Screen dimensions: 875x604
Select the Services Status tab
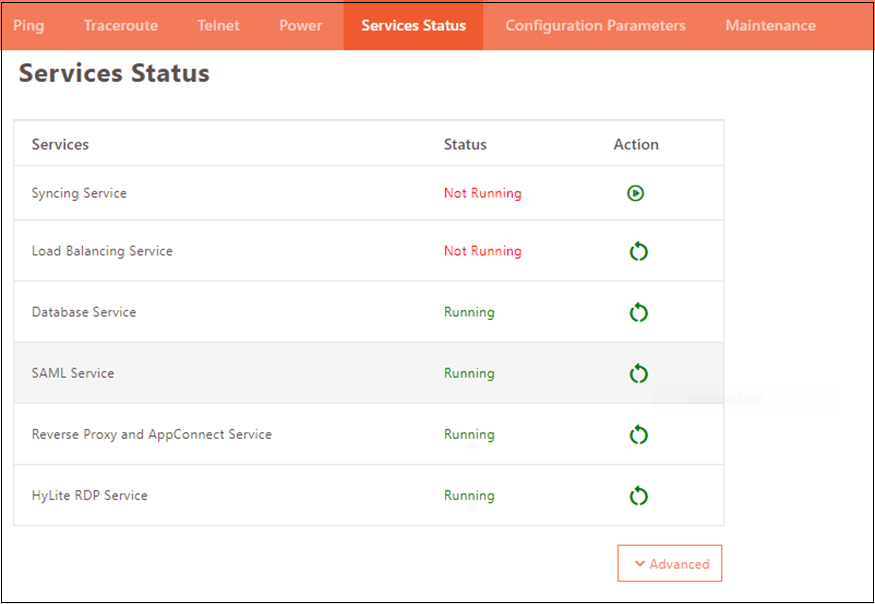tap(413, 25)
